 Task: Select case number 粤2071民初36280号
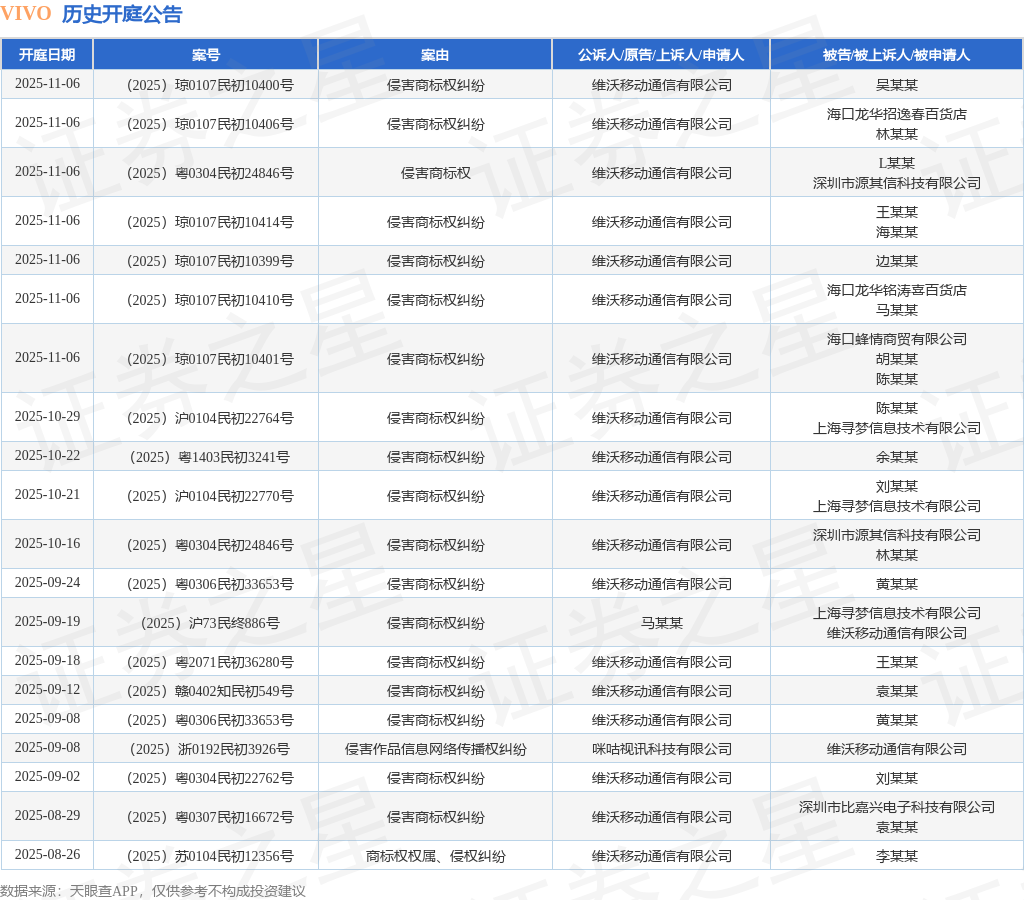tap(210, 662)
